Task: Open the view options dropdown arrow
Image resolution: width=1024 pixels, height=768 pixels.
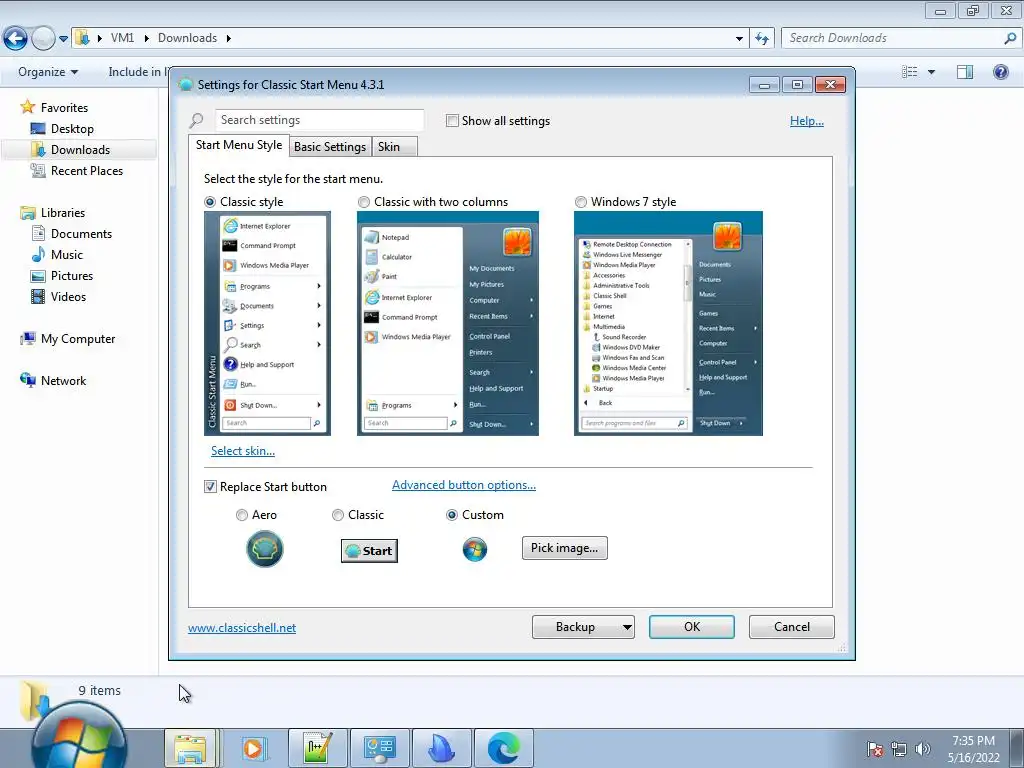Action: (x=931, y=72)
